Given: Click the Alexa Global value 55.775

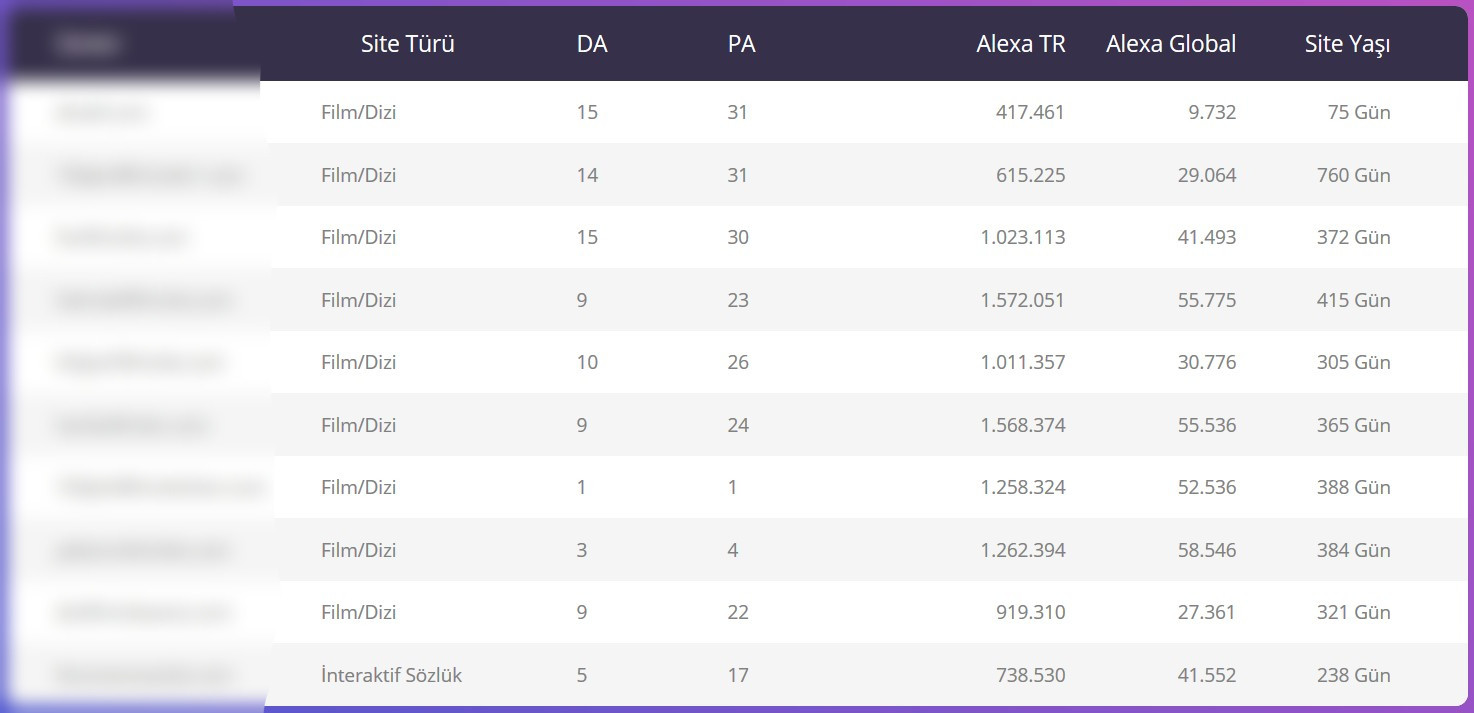Looking at the screenshot, I should (1206, 300).
